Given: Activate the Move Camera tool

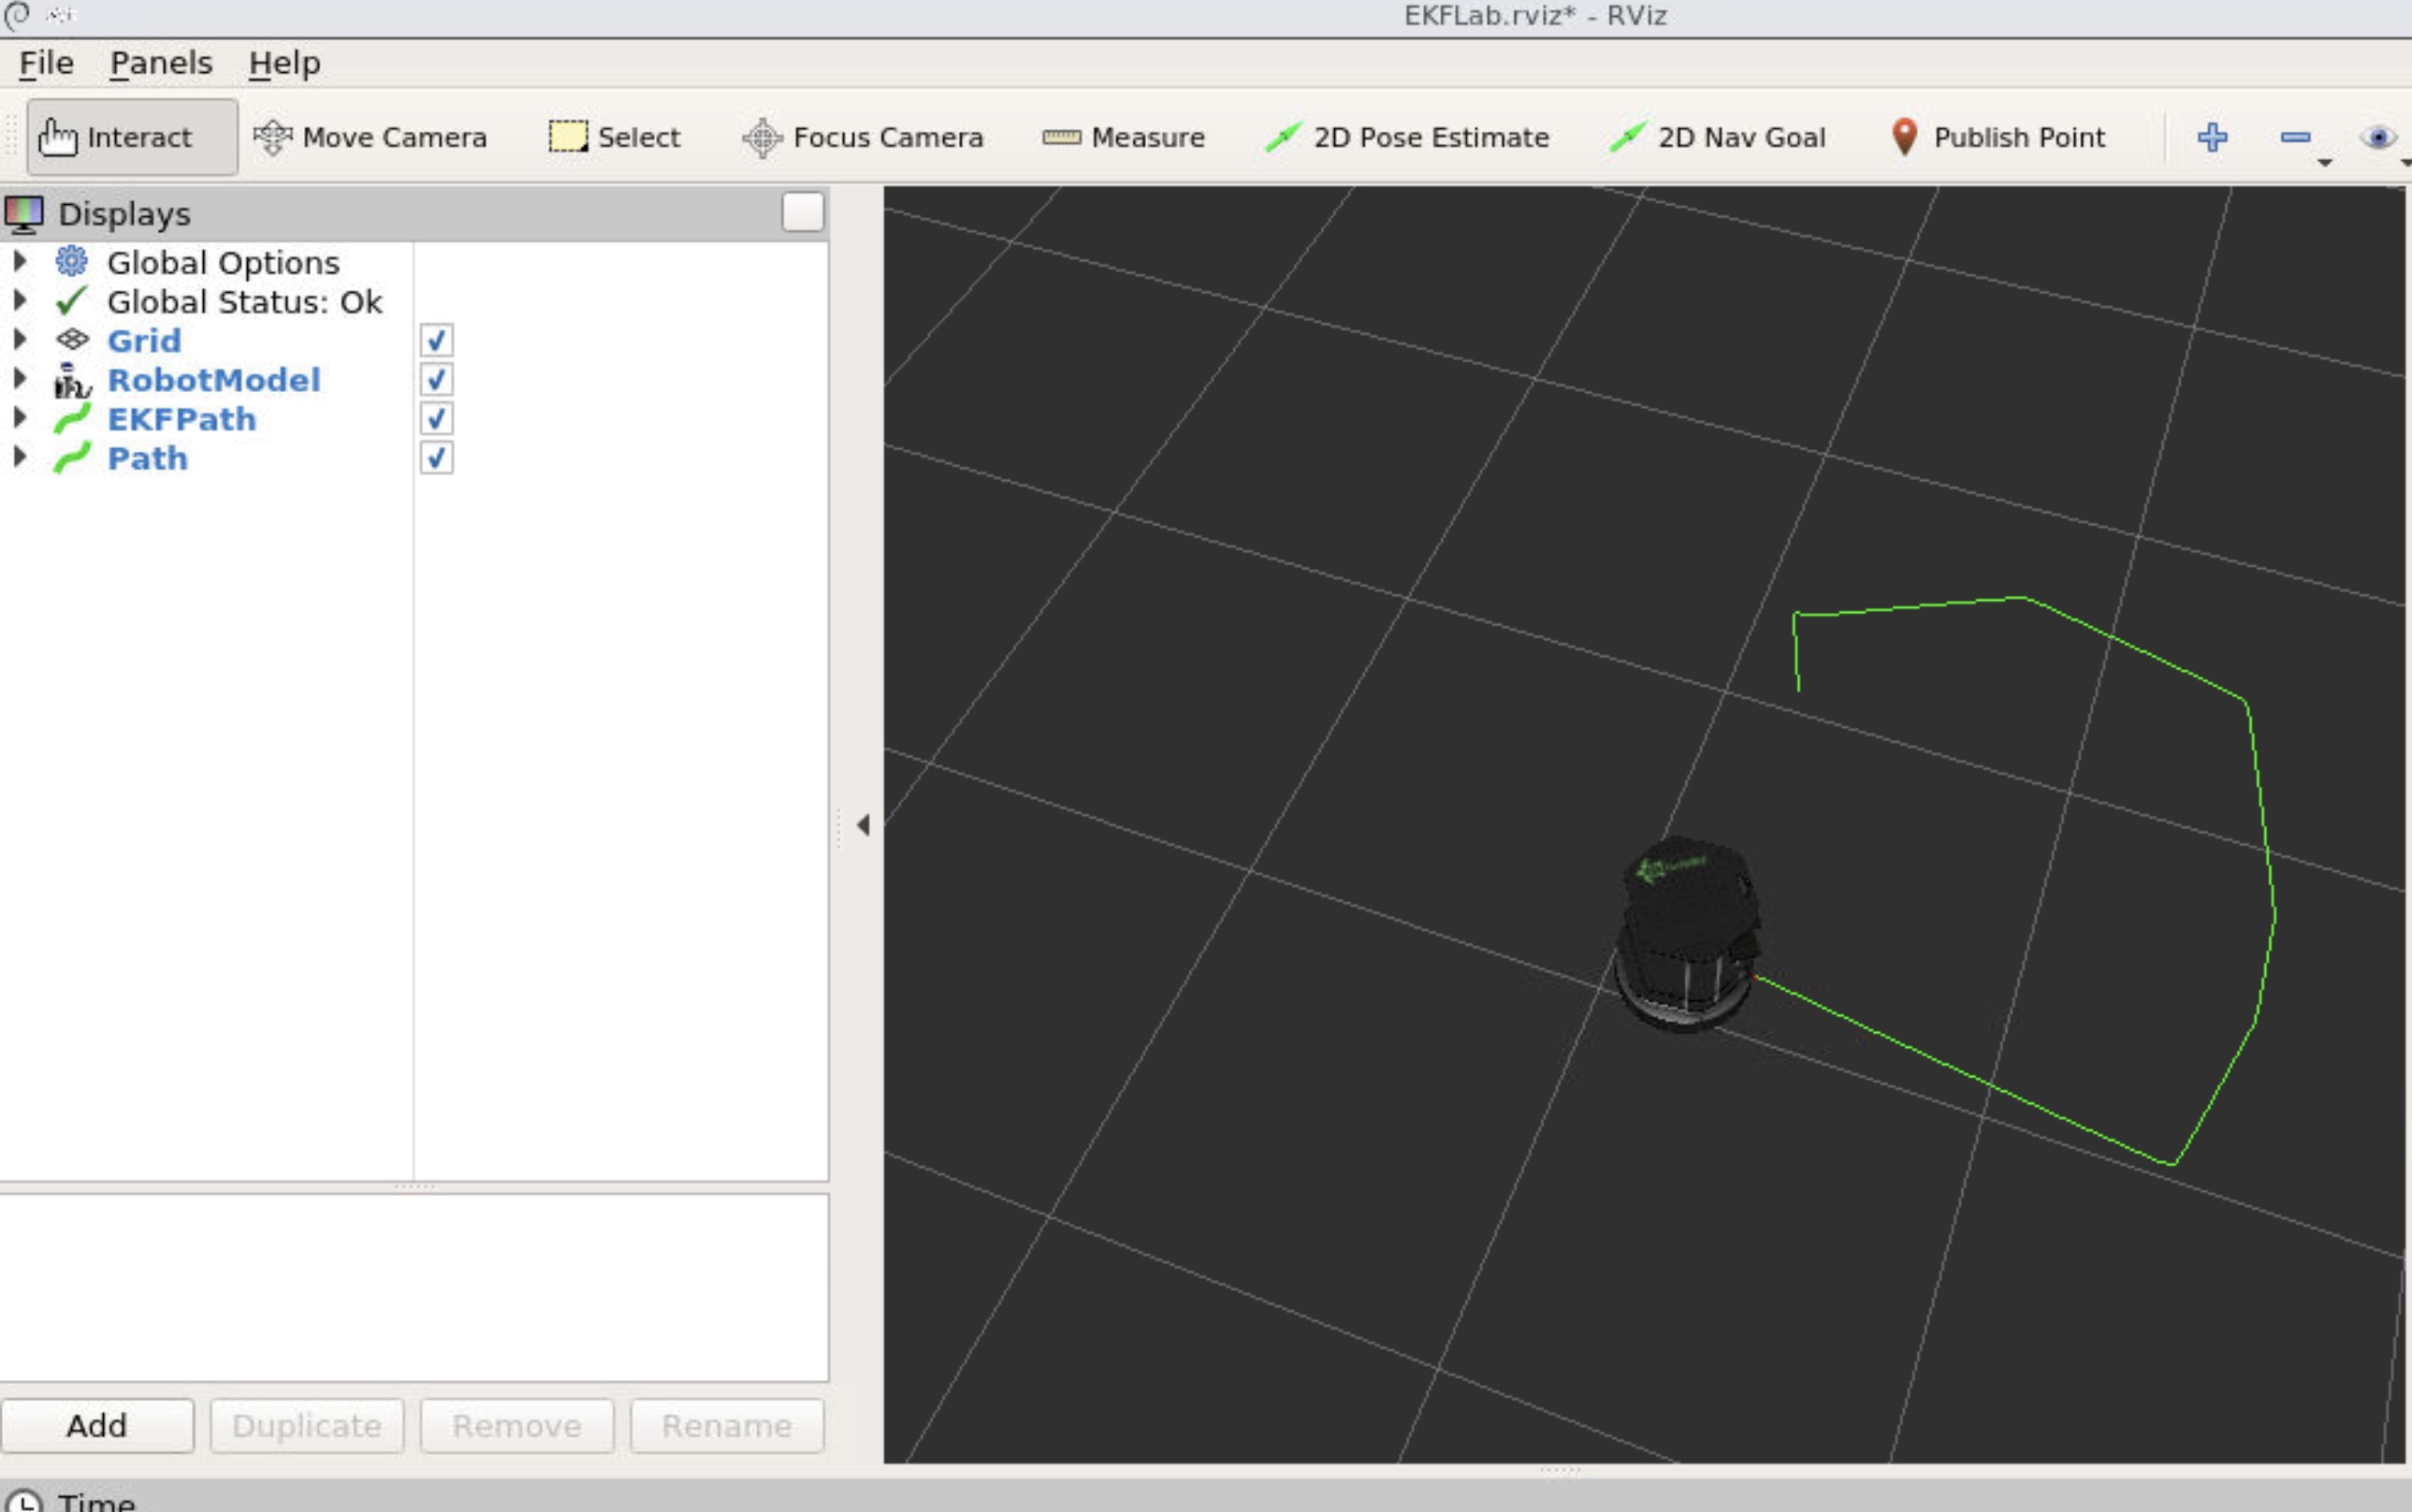Looking at the screenshot, I should [371, 137].
